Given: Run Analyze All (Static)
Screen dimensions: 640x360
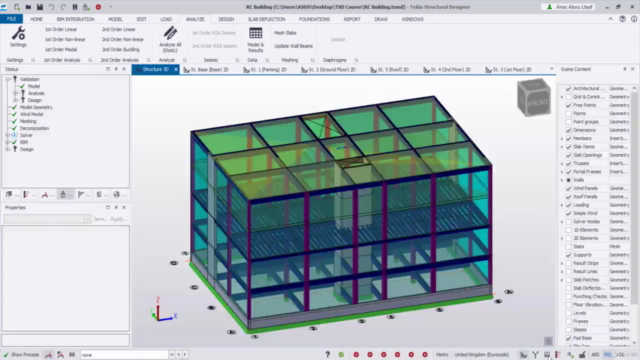Looking at the screenshot, I should 170,39.
